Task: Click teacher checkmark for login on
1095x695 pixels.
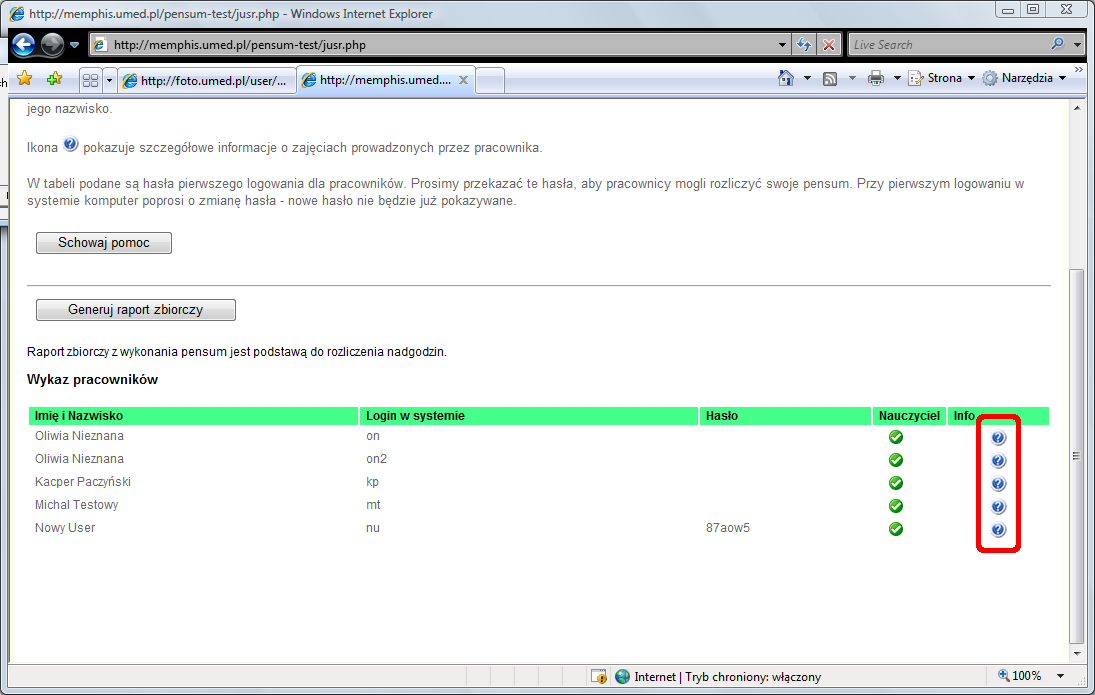Action: 896,437
